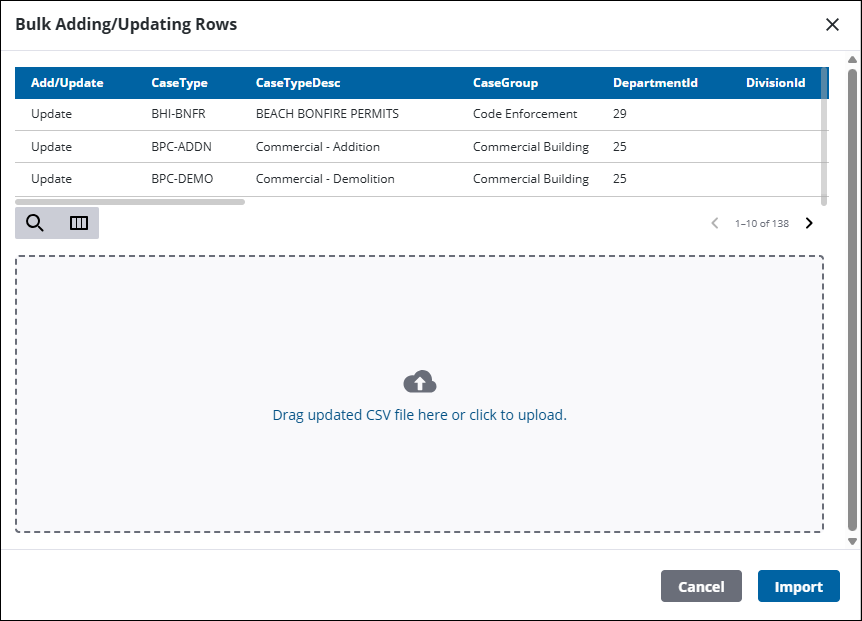The height and width of the screenshot is (621, 862).
Task: Select the BPC-DEMO case type cell
Action: click(182, 179)
